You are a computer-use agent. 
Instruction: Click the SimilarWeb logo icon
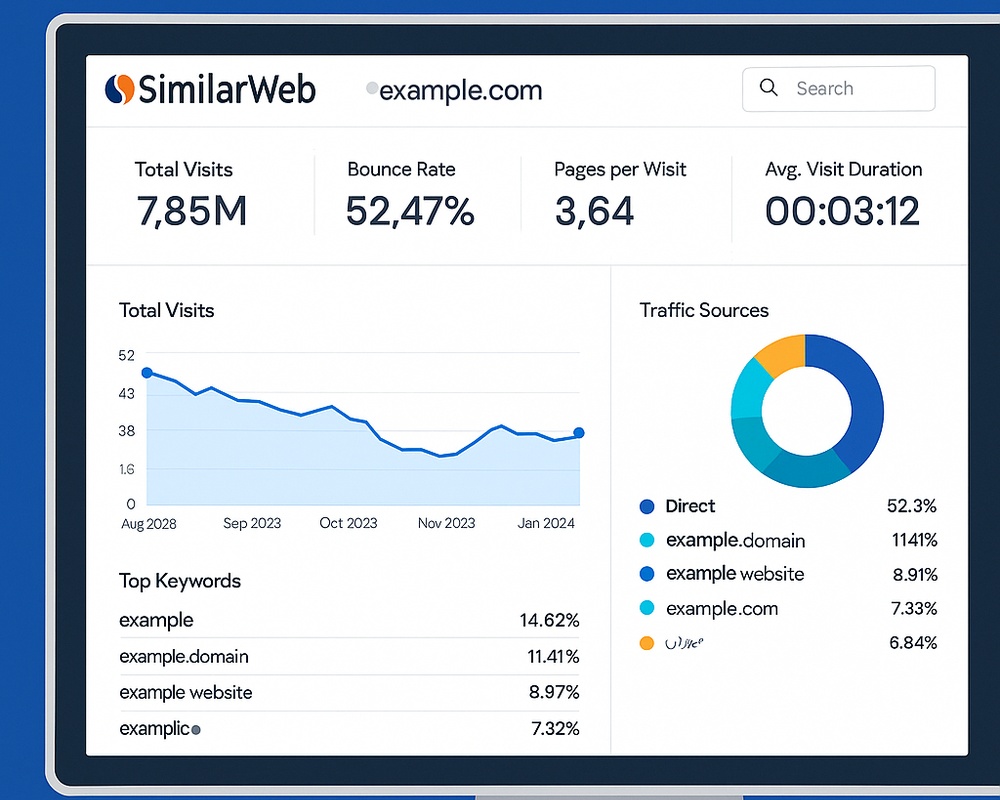121,89
